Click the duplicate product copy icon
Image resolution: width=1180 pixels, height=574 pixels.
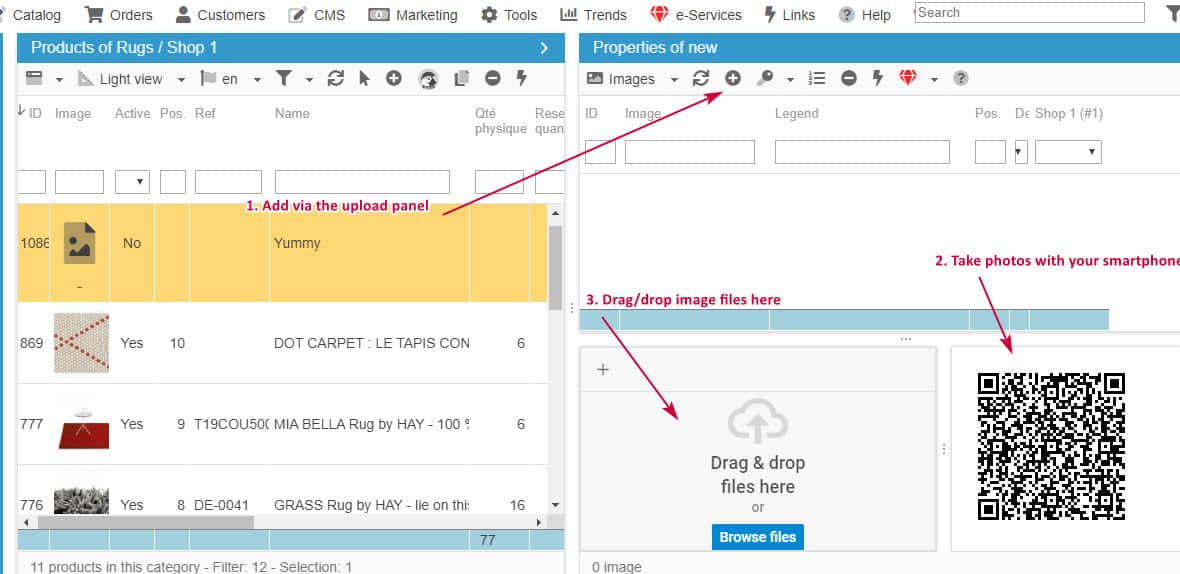click(x=461, y=78)
